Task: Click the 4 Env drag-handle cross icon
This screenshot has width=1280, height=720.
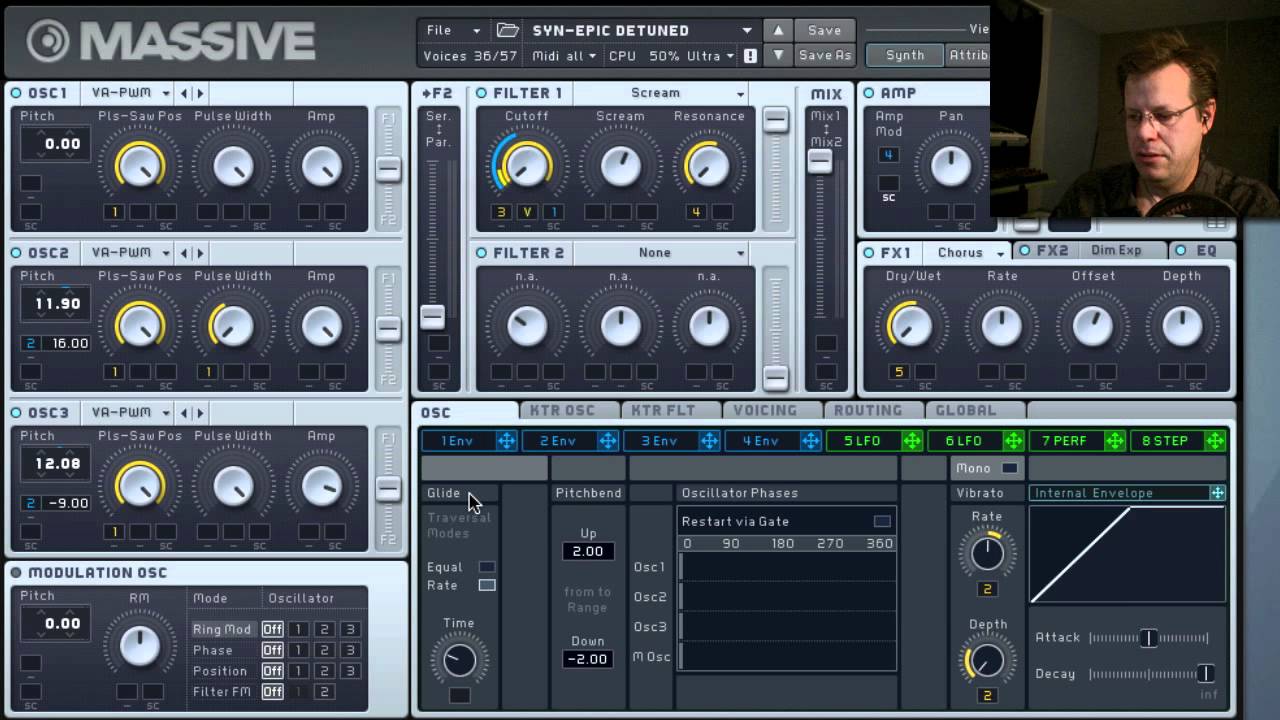Action: pos(811,441)
